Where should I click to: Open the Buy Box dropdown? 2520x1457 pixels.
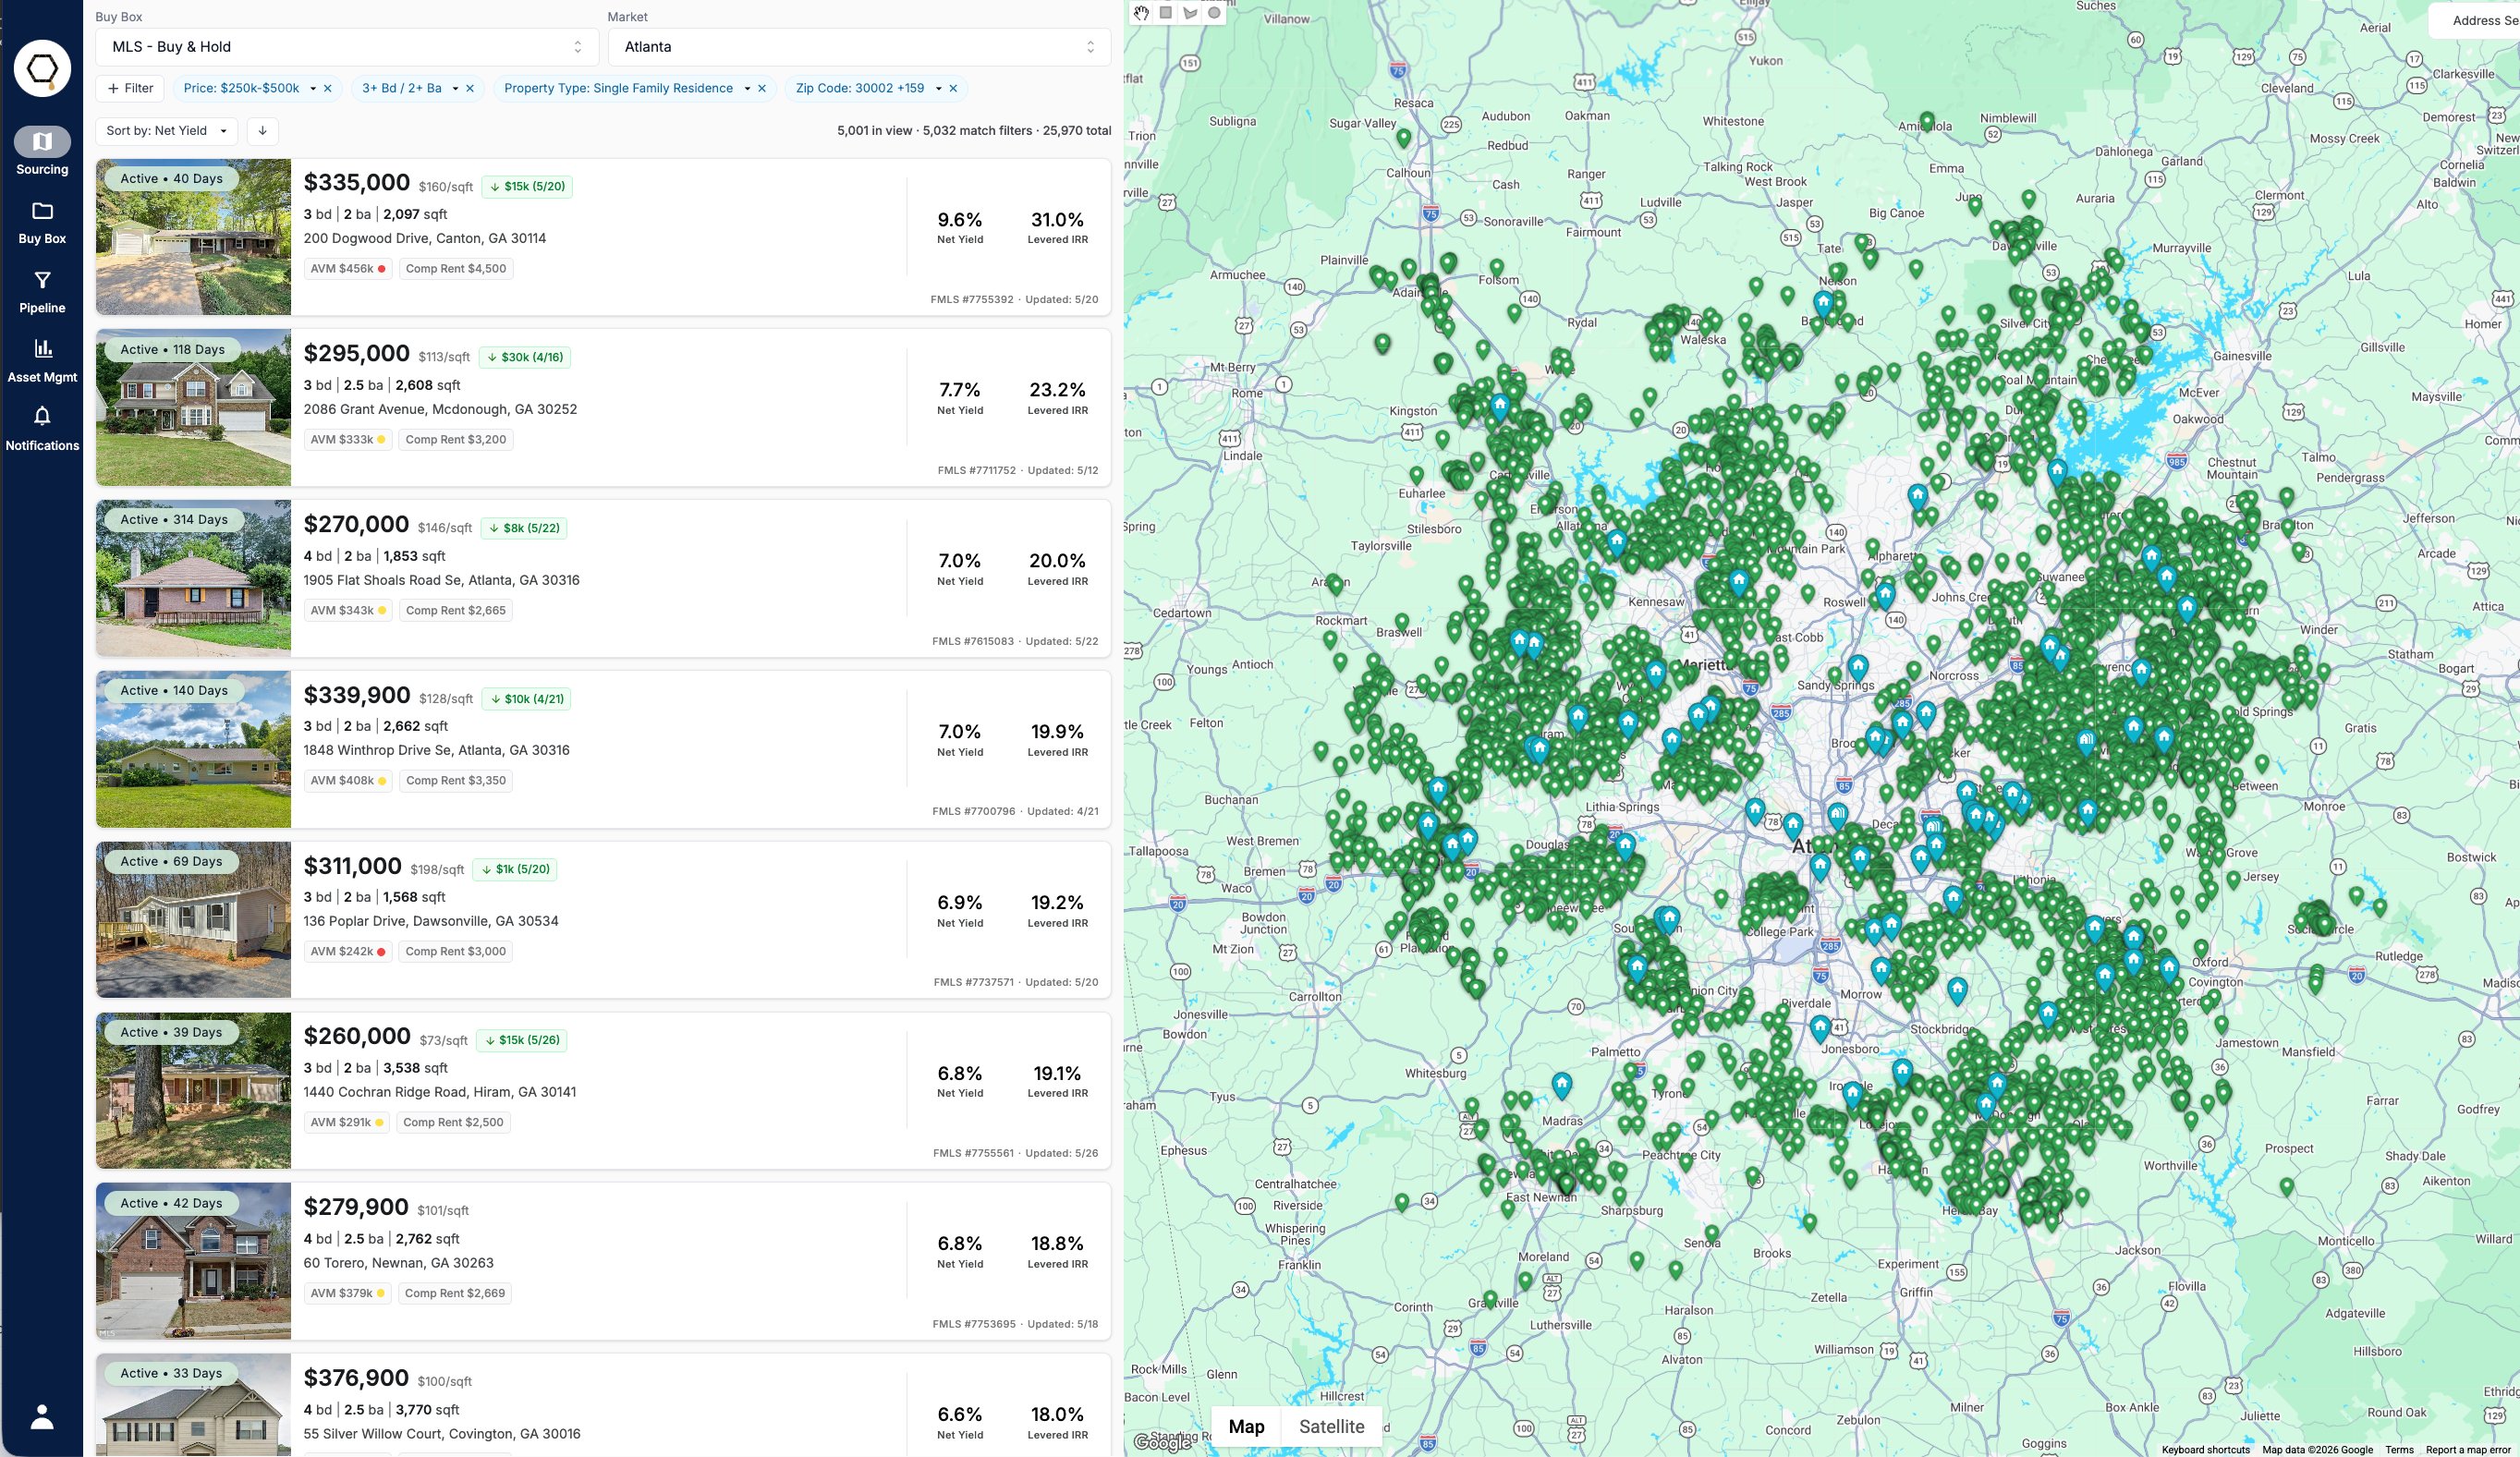(347, 47)
